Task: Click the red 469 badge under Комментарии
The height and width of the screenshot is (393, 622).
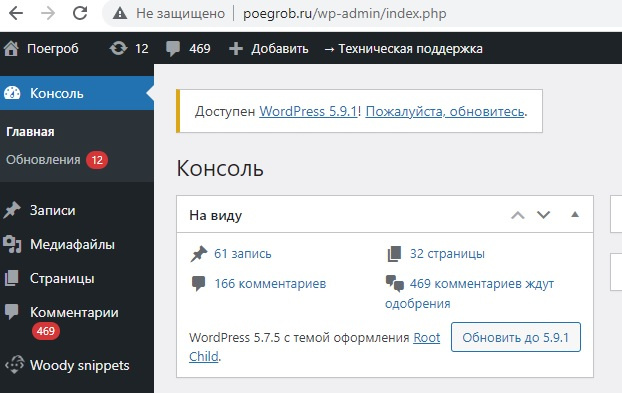Action: pos(46,331)
